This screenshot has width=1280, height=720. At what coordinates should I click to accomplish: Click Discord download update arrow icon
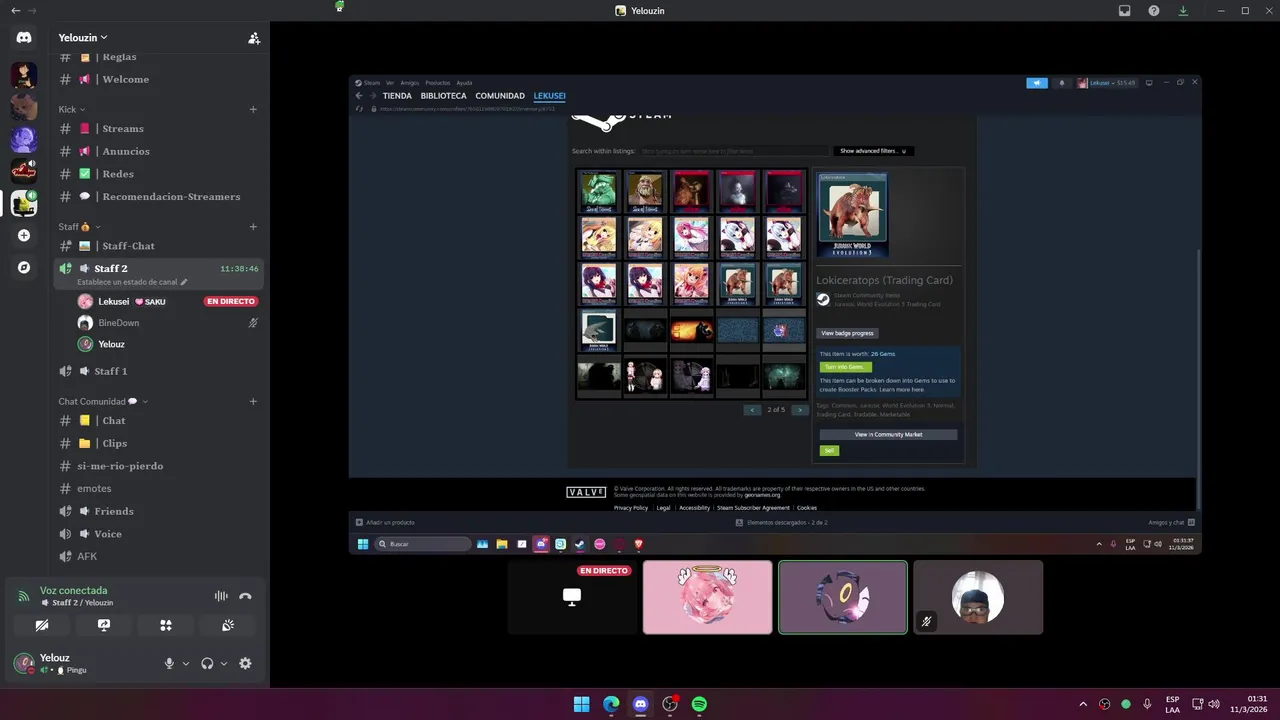1183,11
